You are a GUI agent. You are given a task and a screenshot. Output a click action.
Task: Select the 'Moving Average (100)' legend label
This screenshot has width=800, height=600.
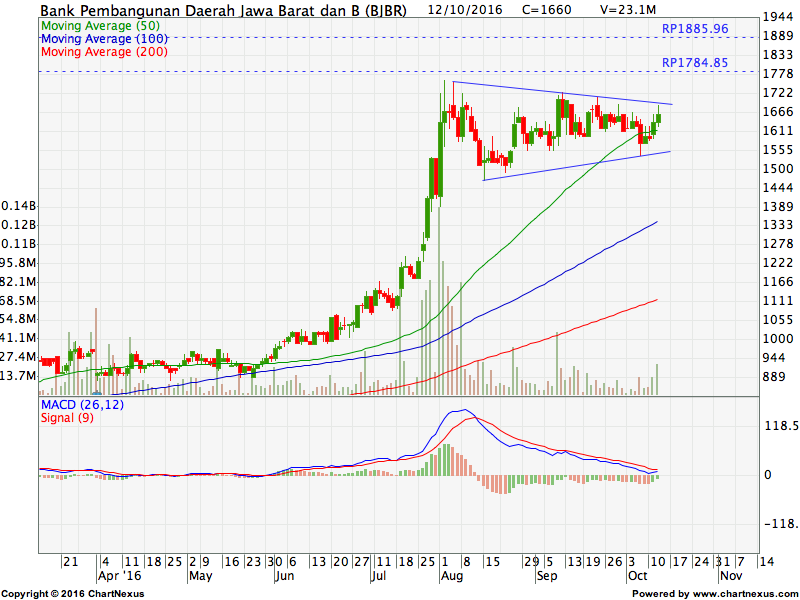(104, 39)
